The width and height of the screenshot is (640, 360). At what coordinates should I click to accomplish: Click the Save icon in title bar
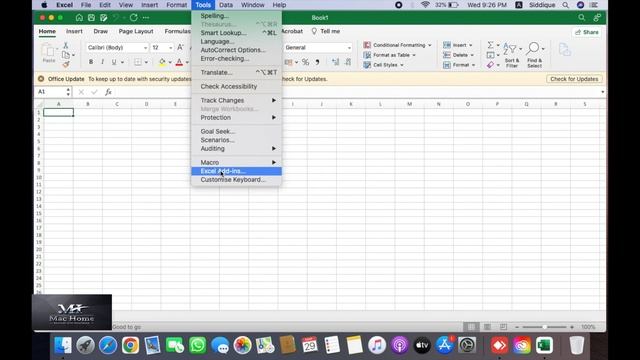pyautogui.click(x=91, y=18)
